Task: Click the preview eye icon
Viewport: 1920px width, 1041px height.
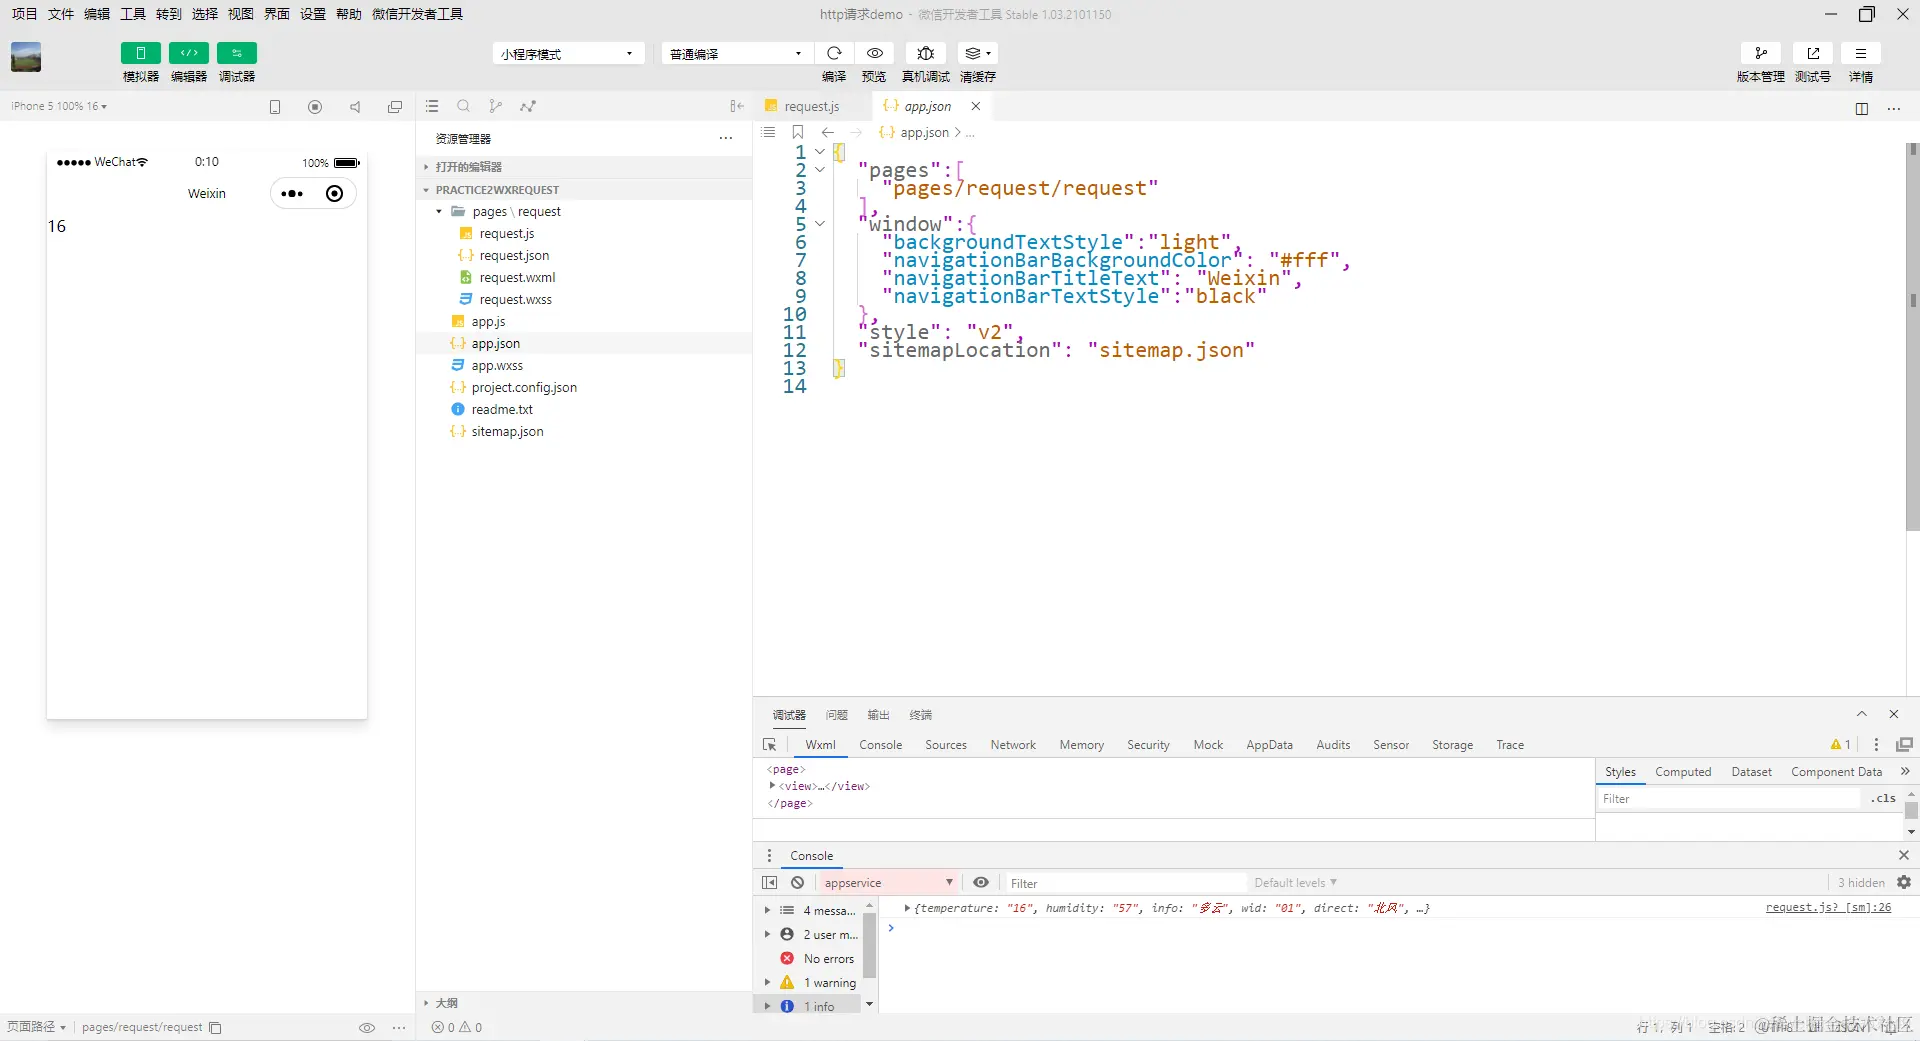Action: (x=875, y=53)
